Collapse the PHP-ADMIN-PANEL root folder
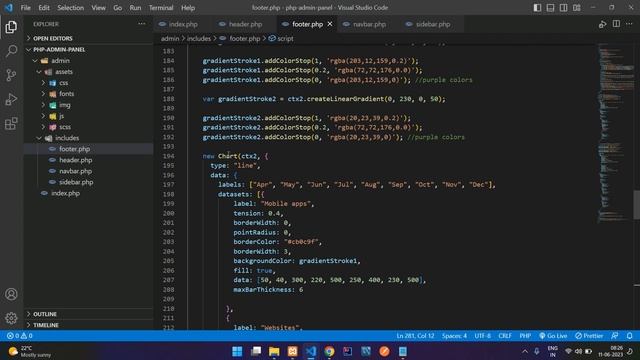Viewport: 640px width, 360px height. click(89, 49)
